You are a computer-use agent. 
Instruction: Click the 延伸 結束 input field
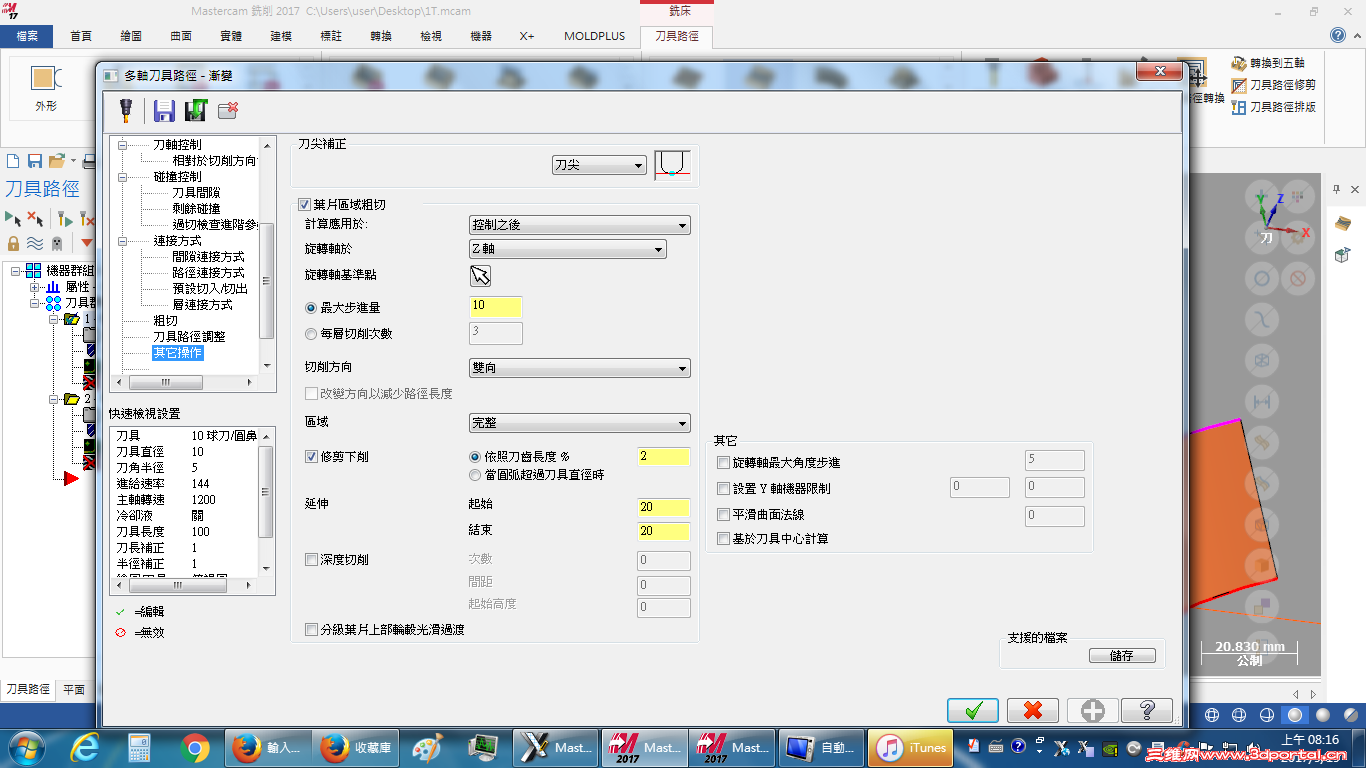(664, 531)
